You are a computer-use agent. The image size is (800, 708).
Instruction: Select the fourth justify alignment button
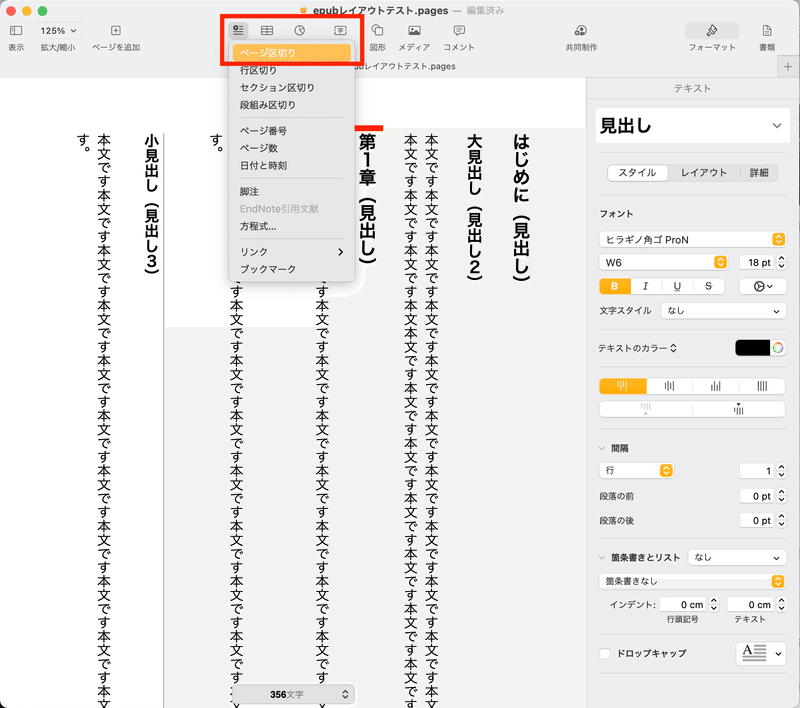coord(762,386)
